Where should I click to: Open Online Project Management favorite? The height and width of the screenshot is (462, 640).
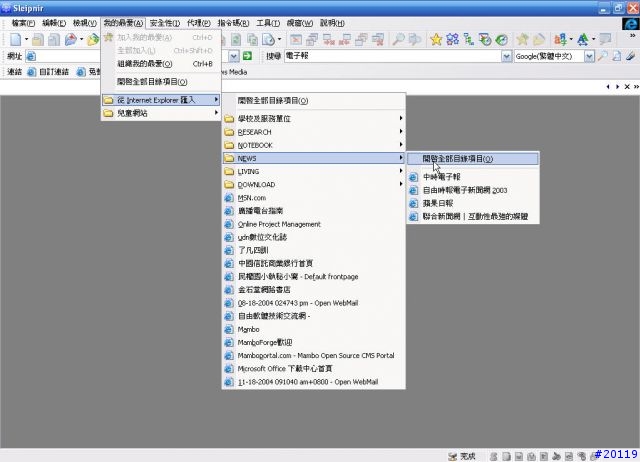click(x=314, y=224)
